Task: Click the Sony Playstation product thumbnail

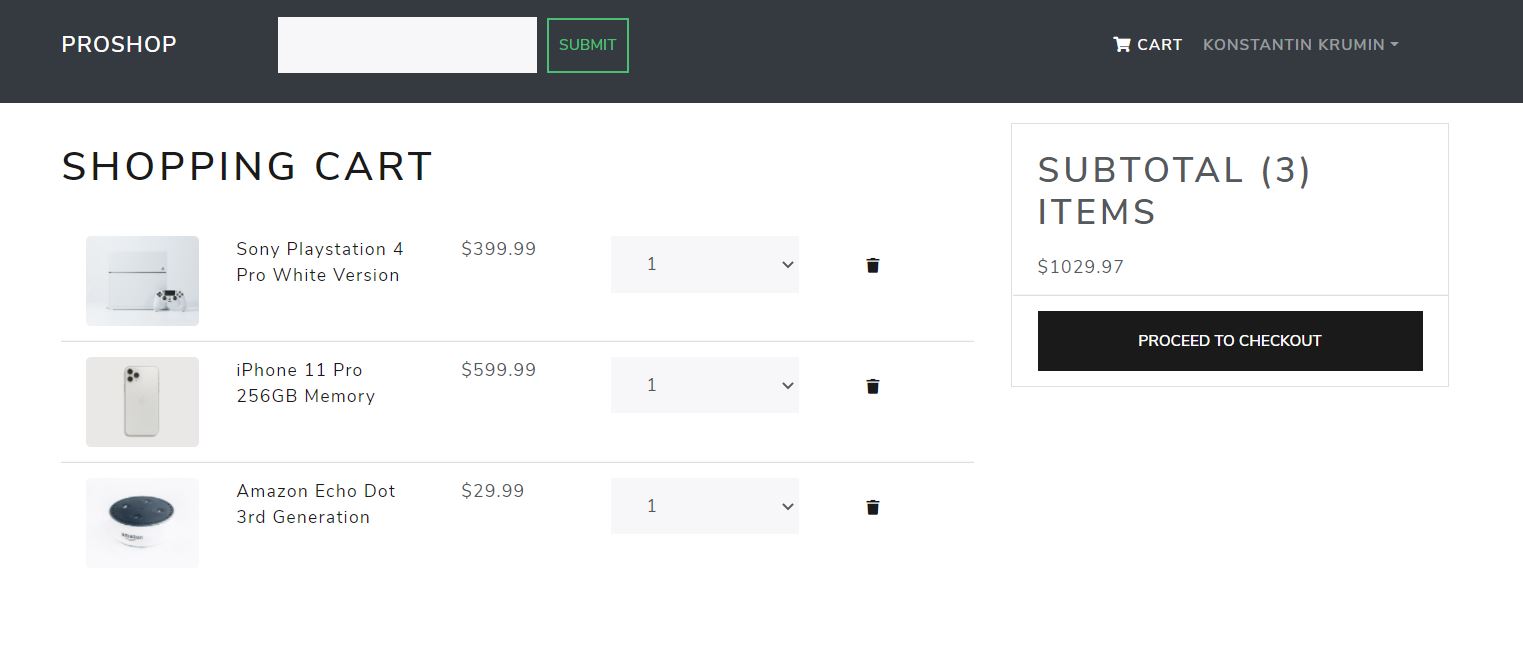Action: click(142, 281)
